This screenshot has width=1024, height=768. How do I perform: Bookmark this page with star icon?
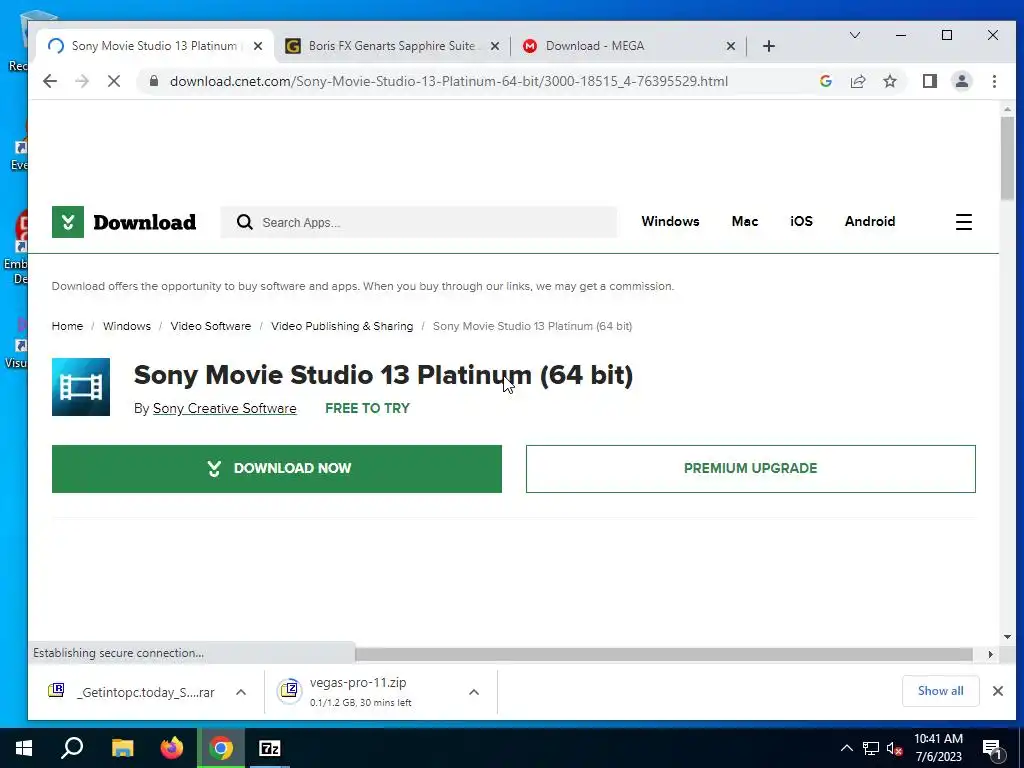pos(889,81)
